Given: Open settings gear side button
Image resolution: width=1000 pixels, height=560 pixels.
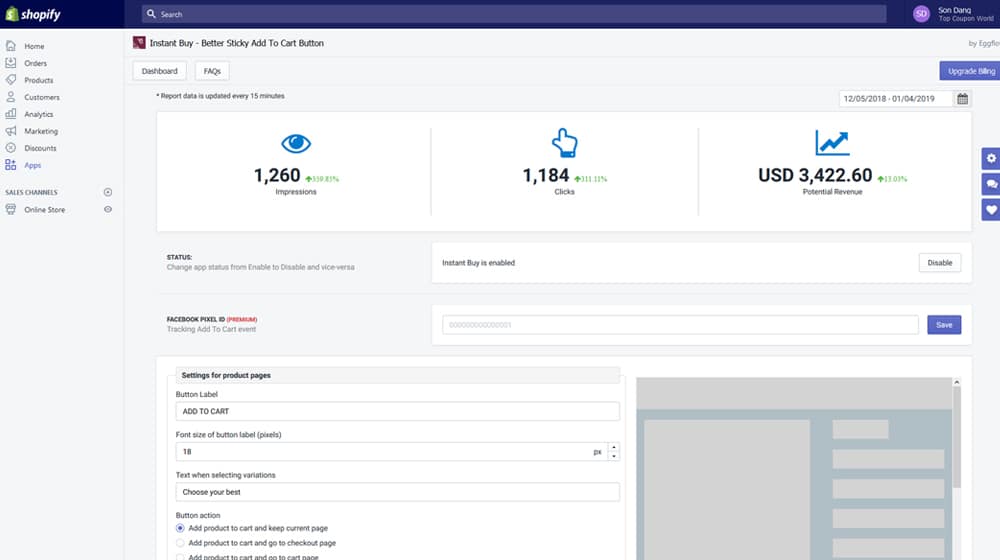Looking at the screenshot, I should tap(990, 158).
